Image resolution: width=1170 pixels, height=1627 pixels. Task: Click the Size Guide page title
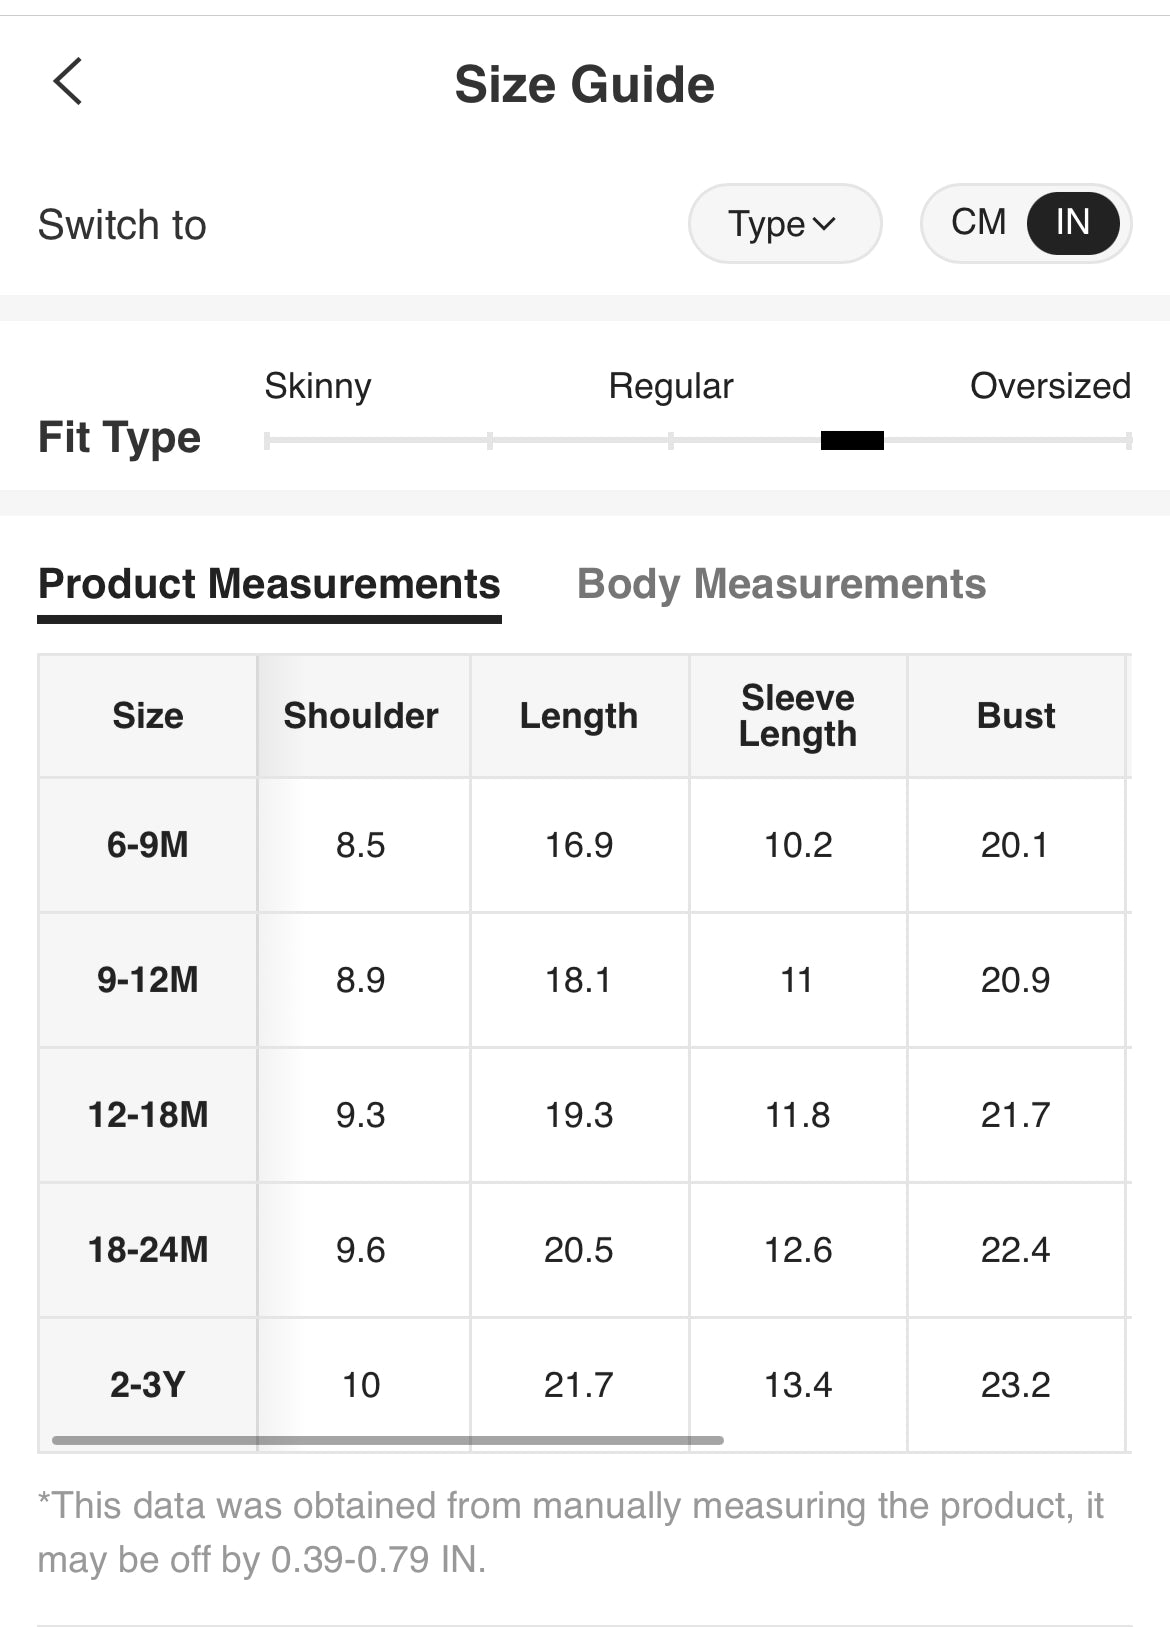coord(584,84)
